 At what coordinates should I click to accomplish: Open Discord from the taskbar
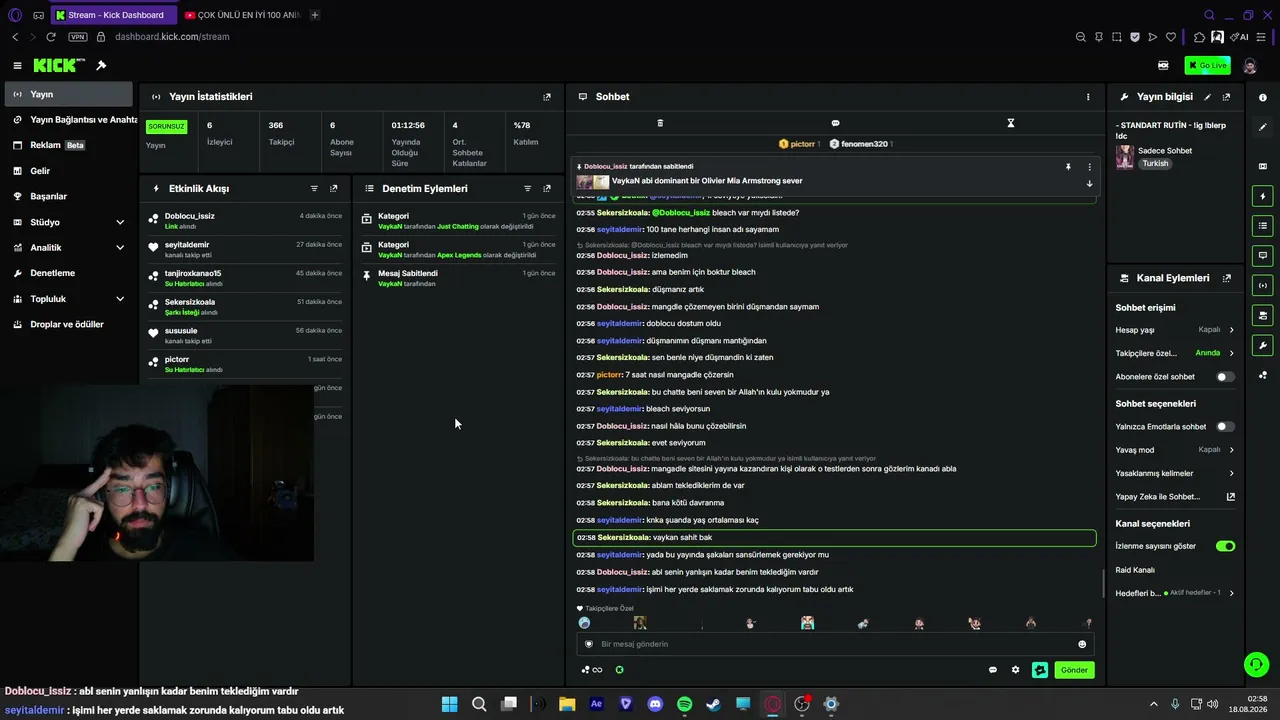(655, 704)
